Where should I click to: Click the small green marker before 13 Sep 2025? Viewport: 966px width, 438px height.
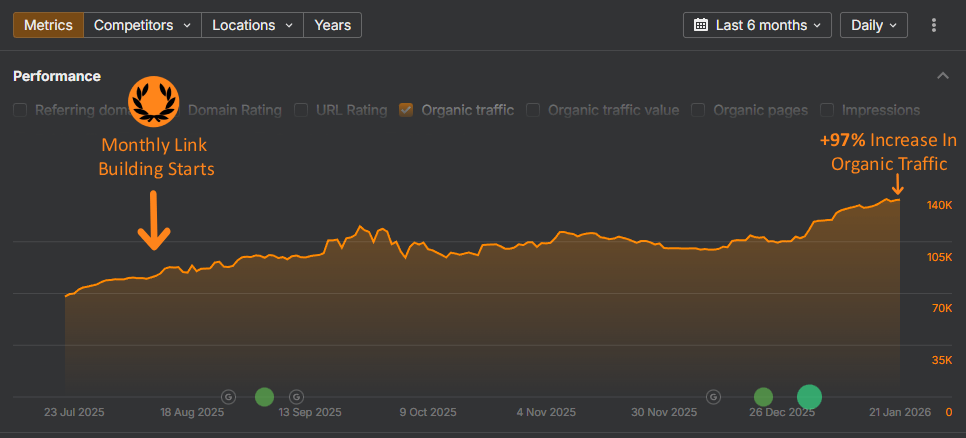(264, 397)
